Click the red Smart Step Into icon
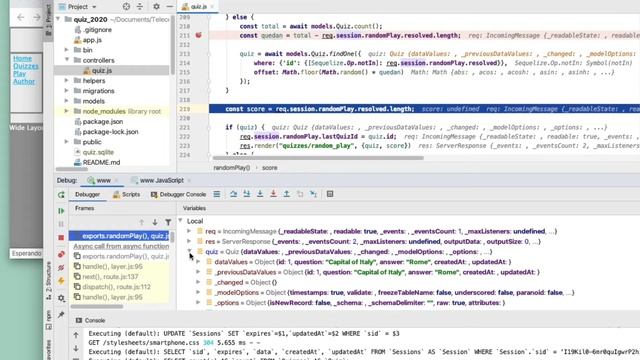 (x=273, y=194)
